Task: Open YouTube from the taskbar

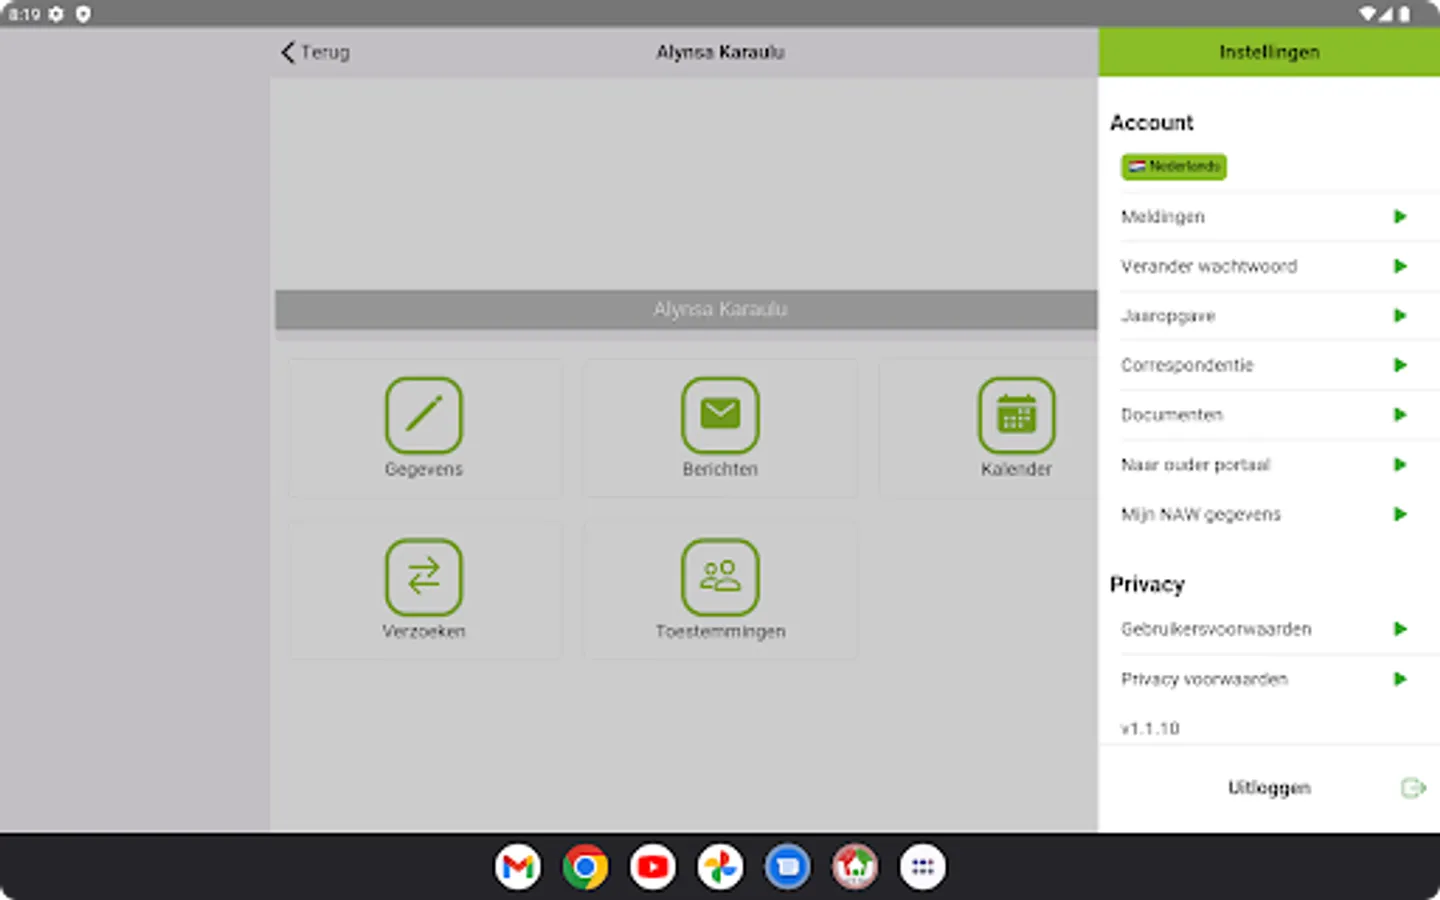Action: 652,866
